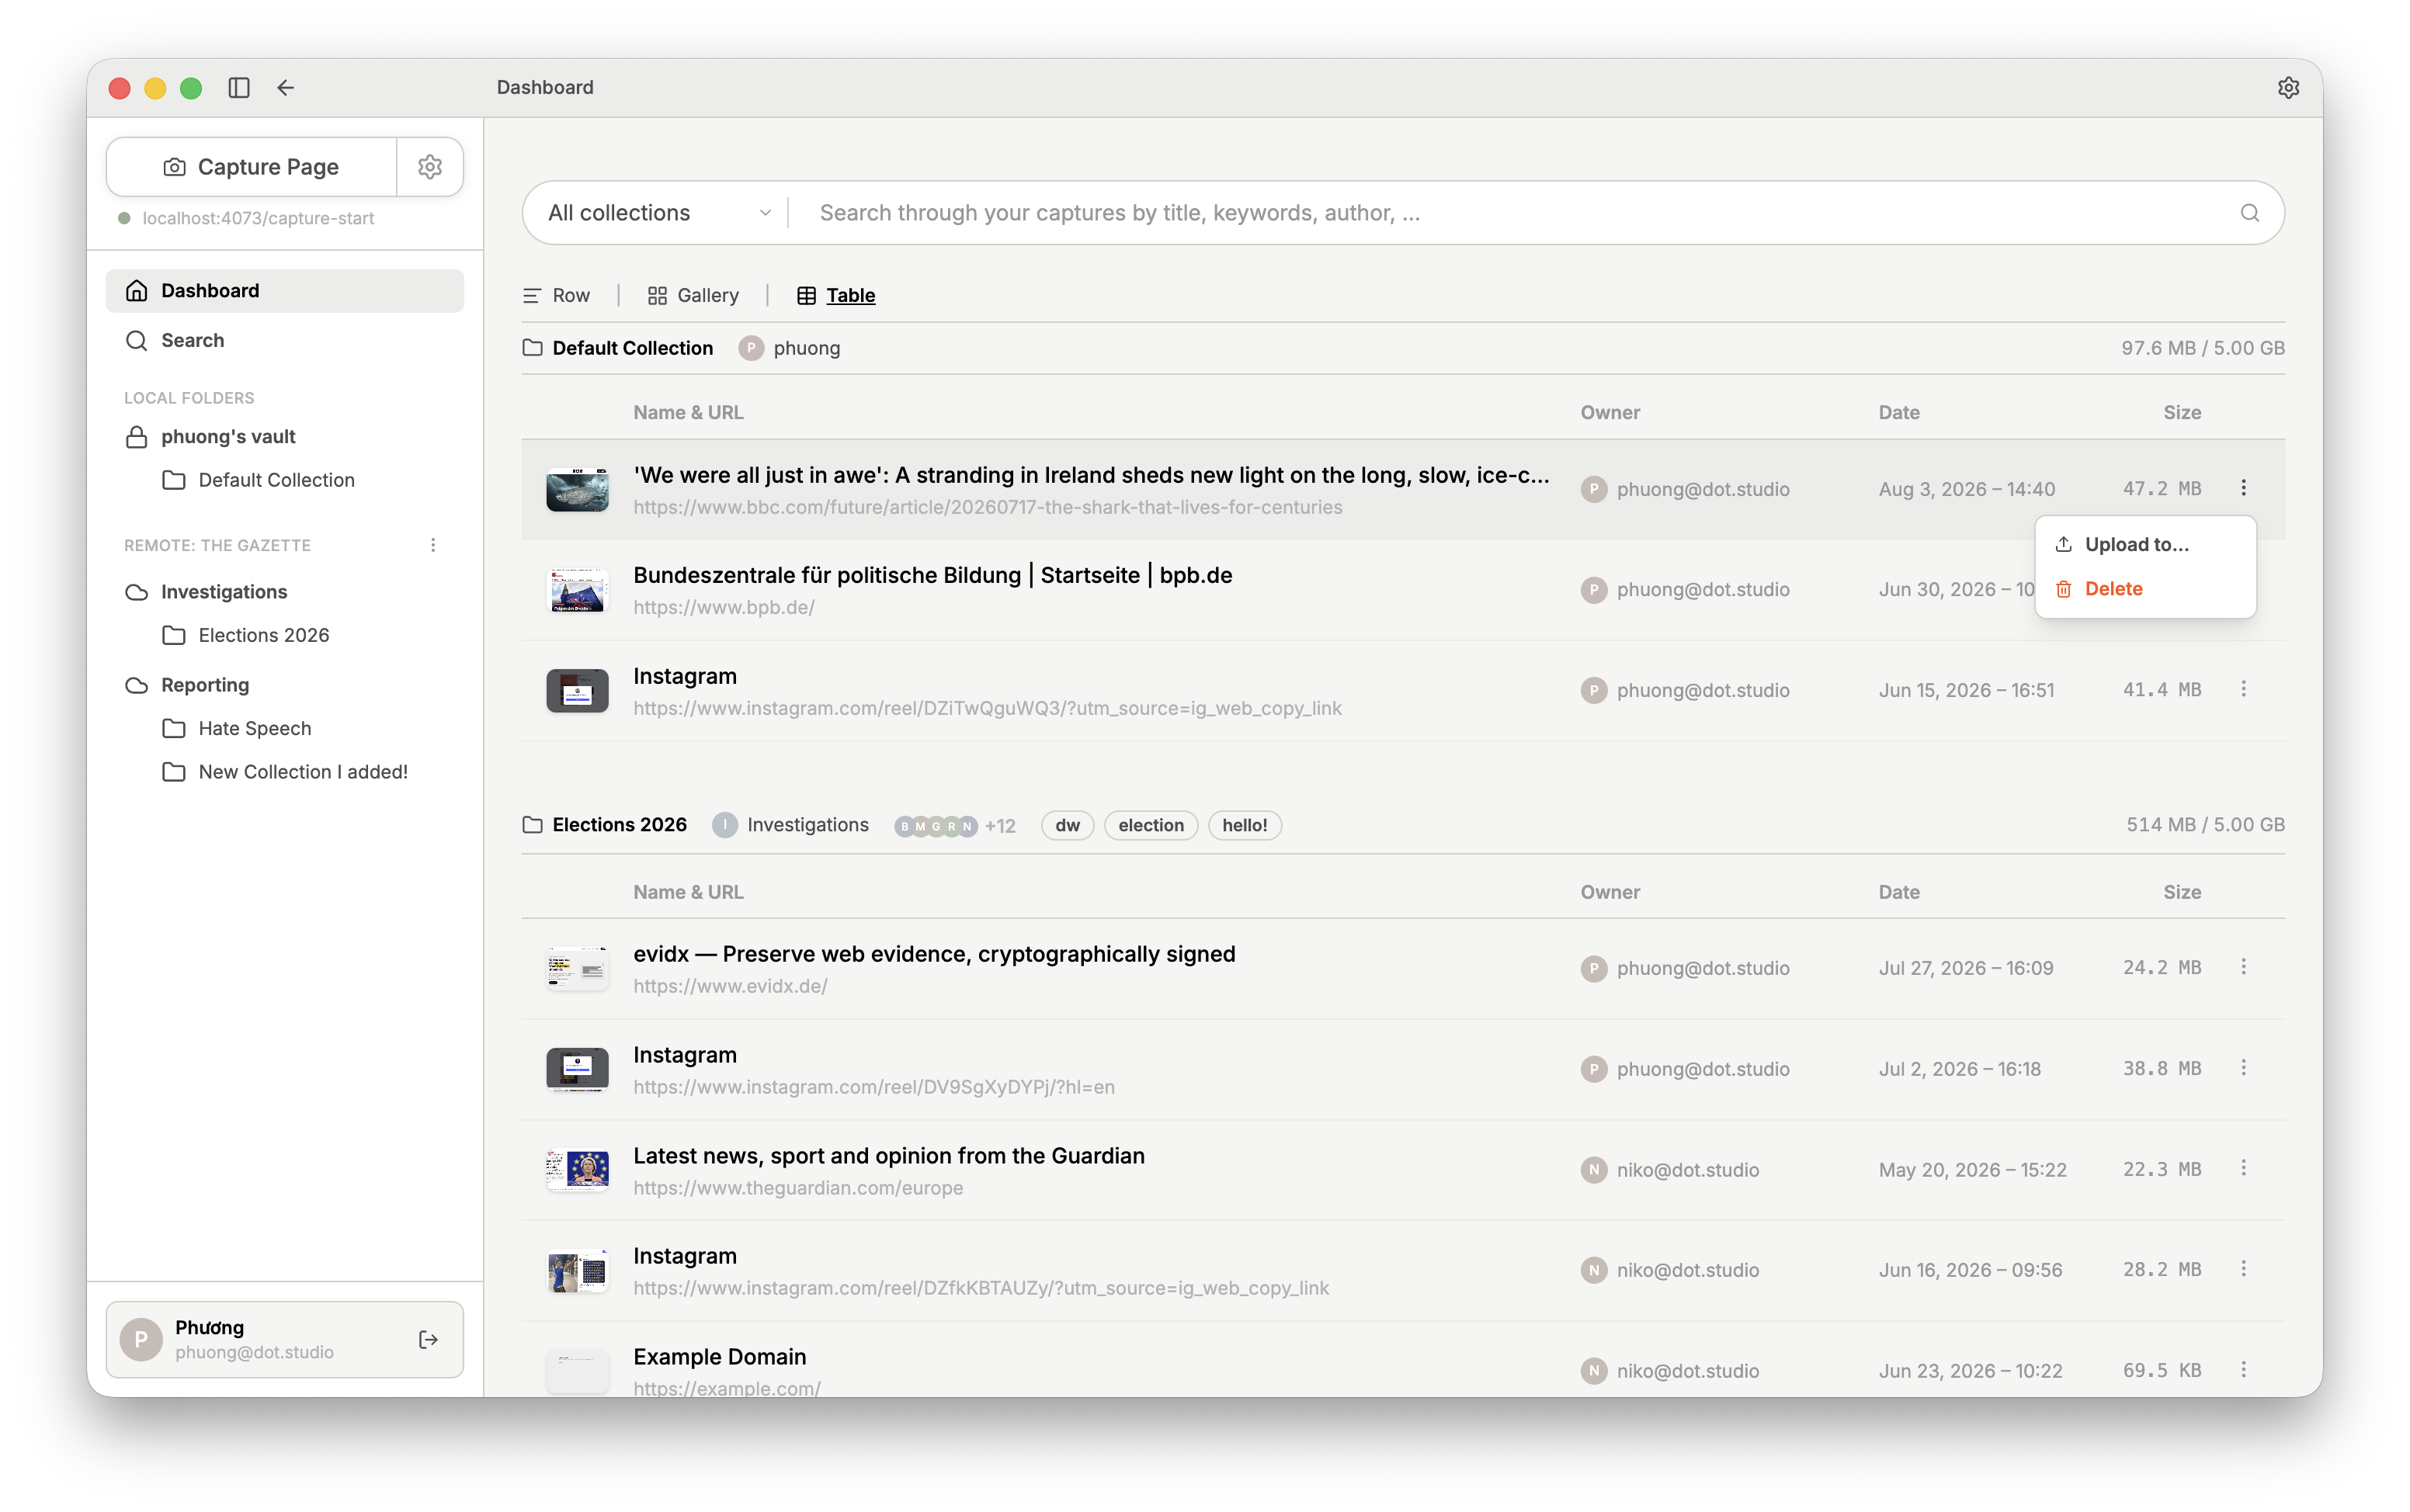The width and height of the screenshot is (2410, 1512).
Task: Click the Size column header in Default Collection
Action: (x=2182, y=413)
